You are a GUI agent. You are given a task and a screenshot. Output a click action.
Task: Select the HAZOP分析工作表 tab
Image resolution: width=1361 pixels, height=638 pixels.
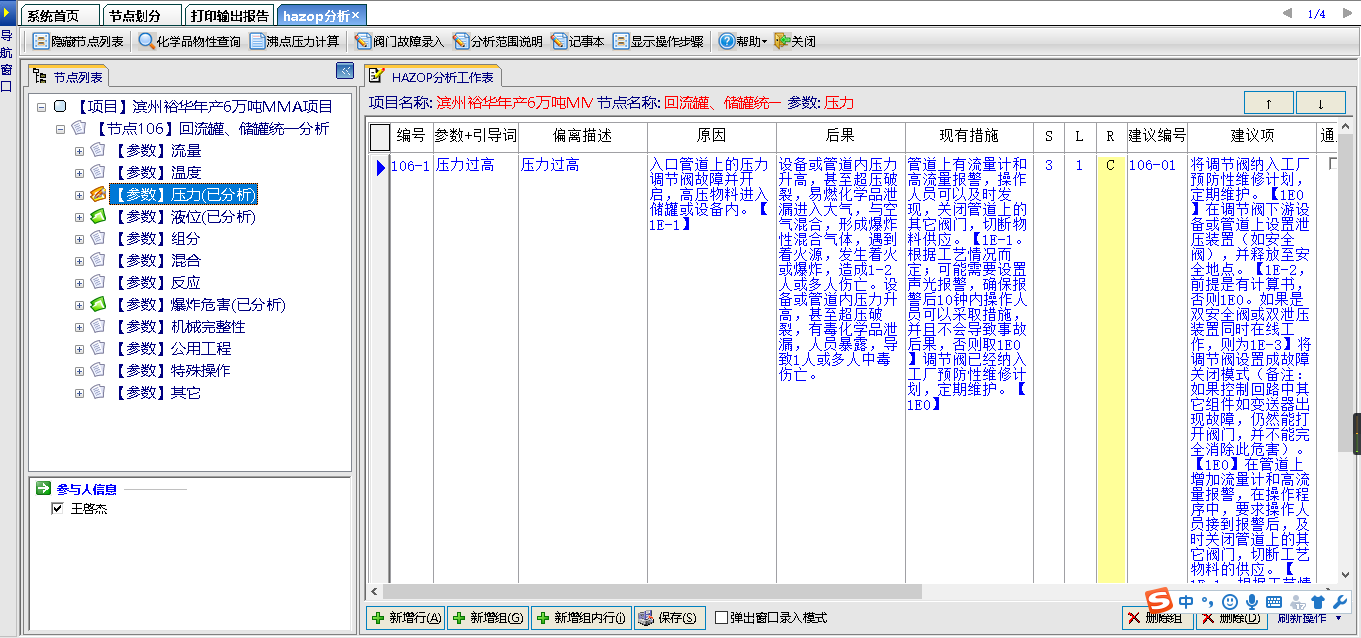(x=432, y=76)
